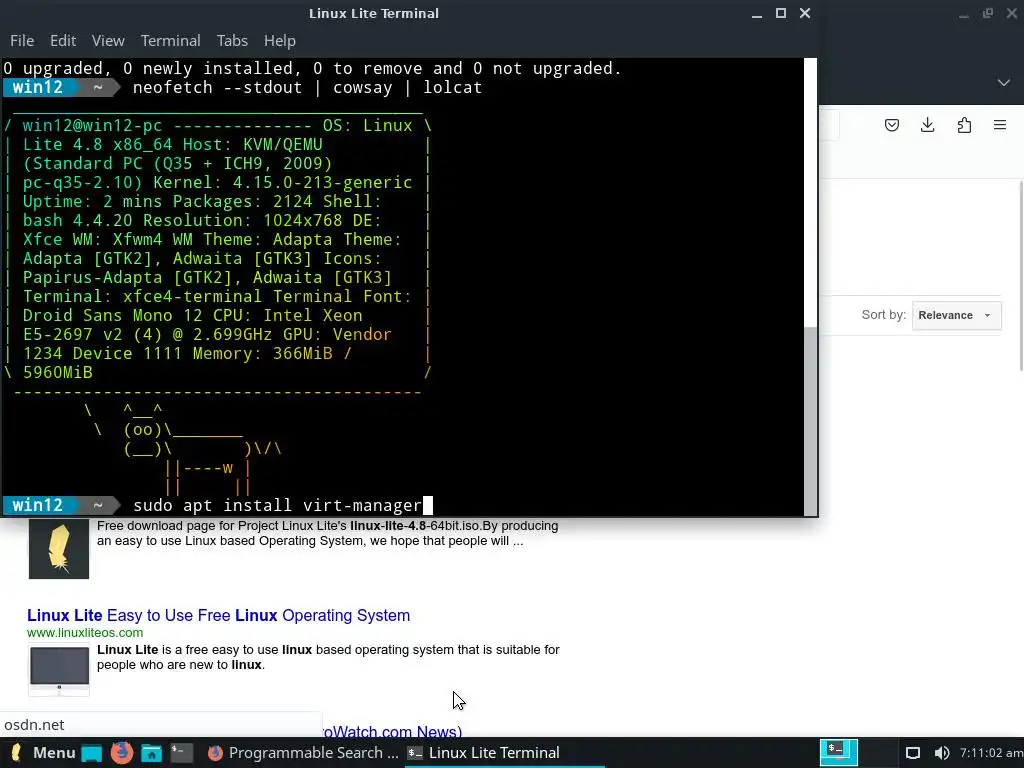The width and height of the screenshot is (1024, 768).
Task: Click the volume speaker tray icon
Action: [x=942, y=753]
